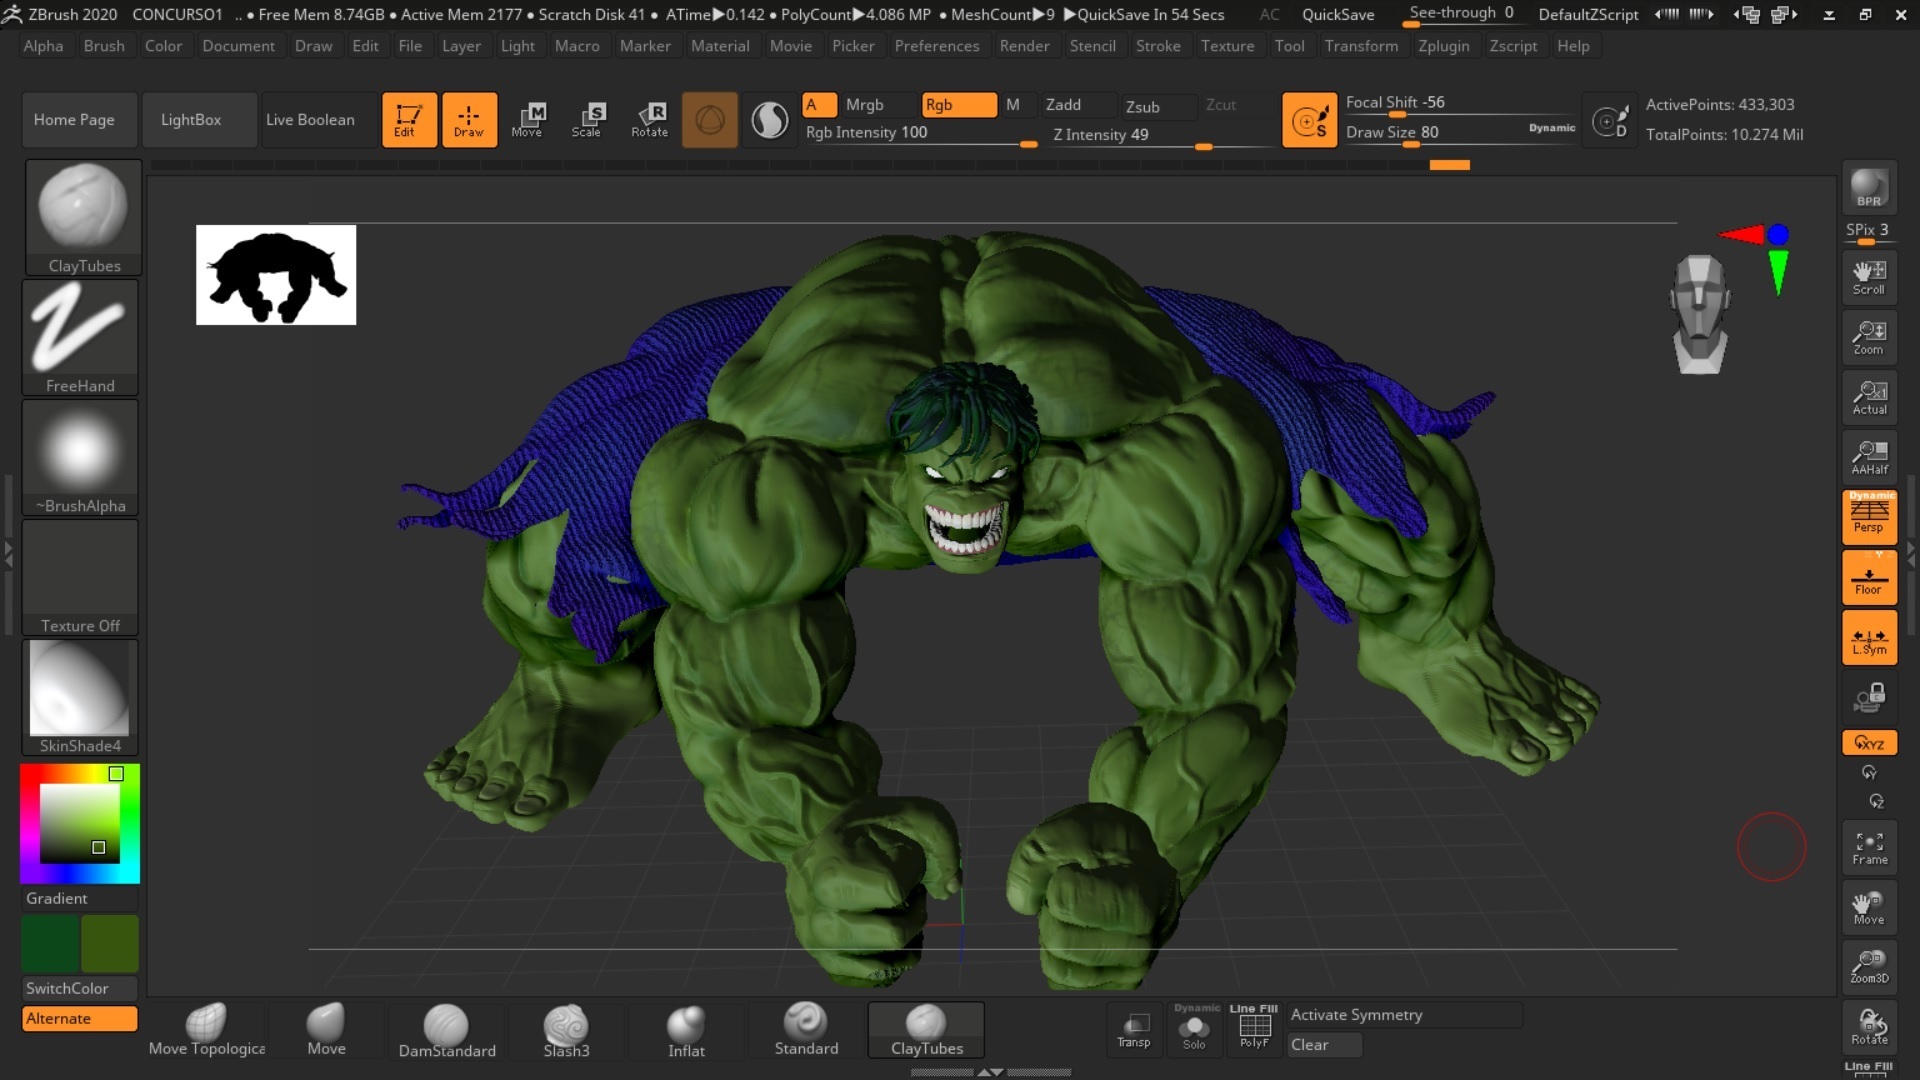This screenshot has width=1920, height=1080.
Task: Toggle Perspective mode off
Action: tap(1869, 516)
